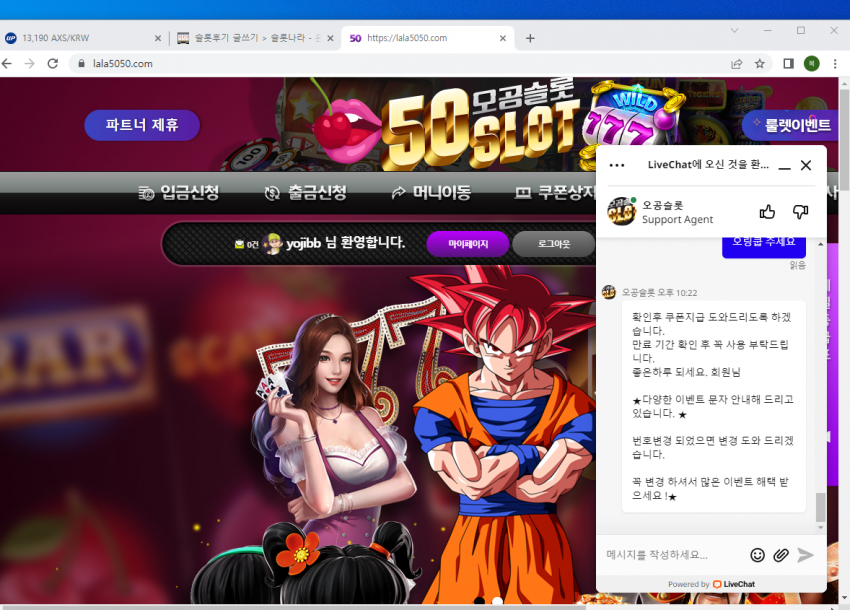Open the message inbox envelope icon
The image size is (850, 610).
(x=239, y=245)
